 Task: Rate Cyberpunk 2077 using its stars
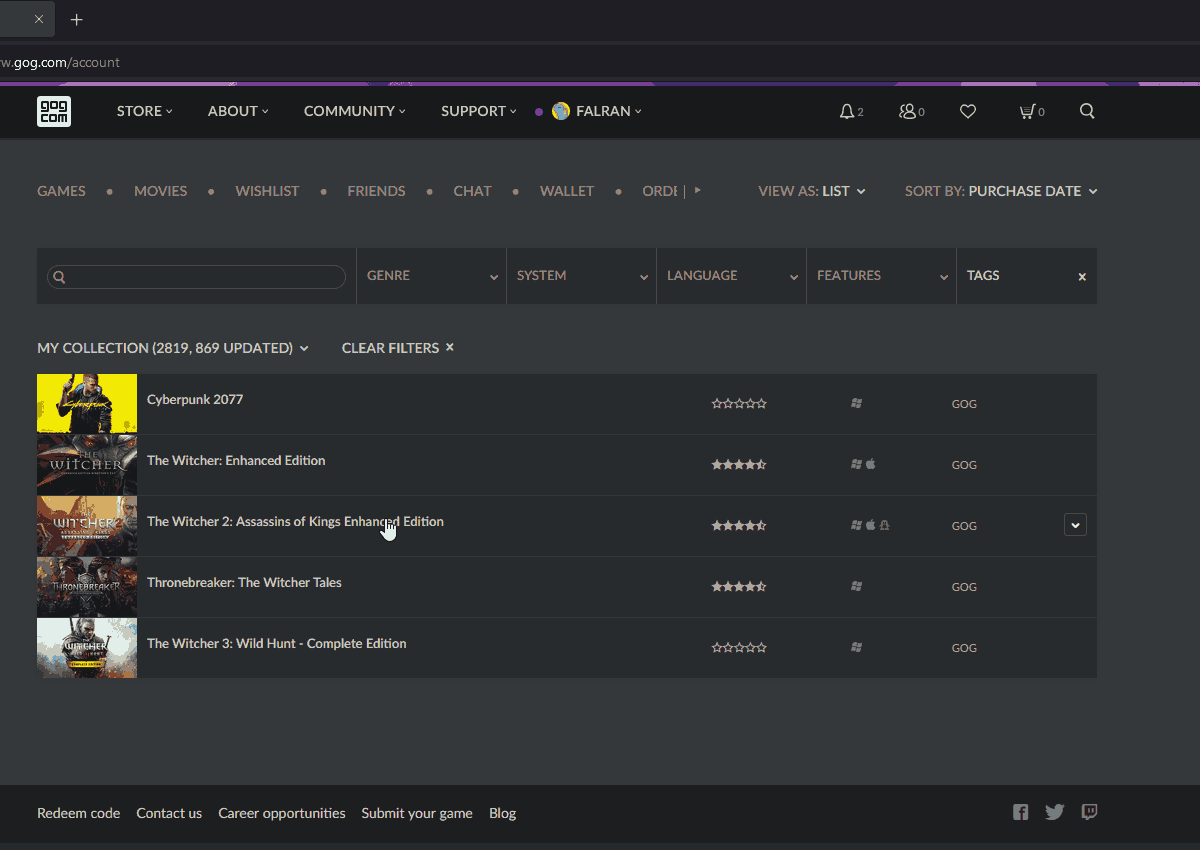(x=739, y=404)
